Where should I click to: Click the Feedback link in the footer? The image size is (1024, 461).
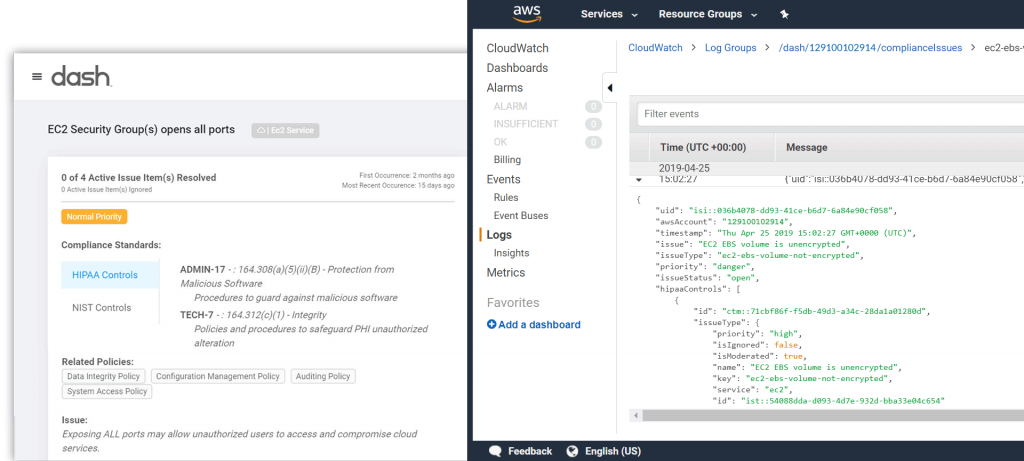pyautogui.click(x=530, y=451)
